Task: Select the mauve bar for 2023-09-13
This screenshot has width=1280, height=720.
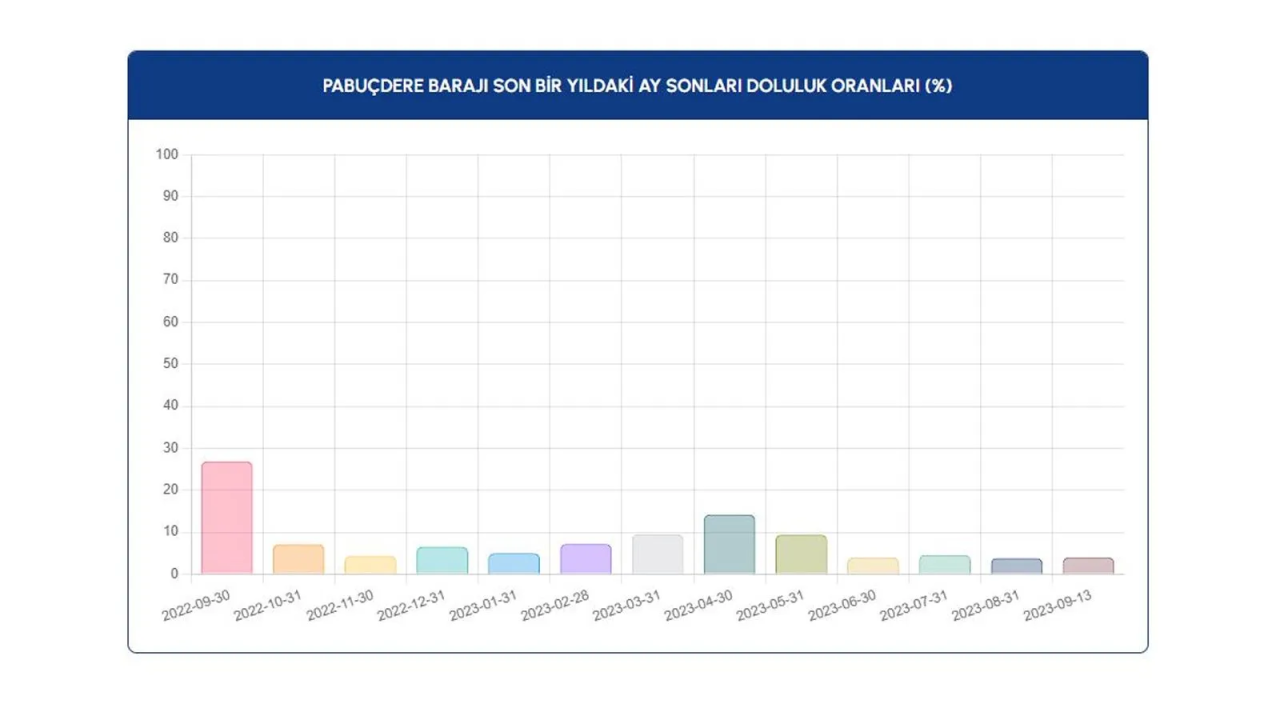Action: tap(1088, 566)
